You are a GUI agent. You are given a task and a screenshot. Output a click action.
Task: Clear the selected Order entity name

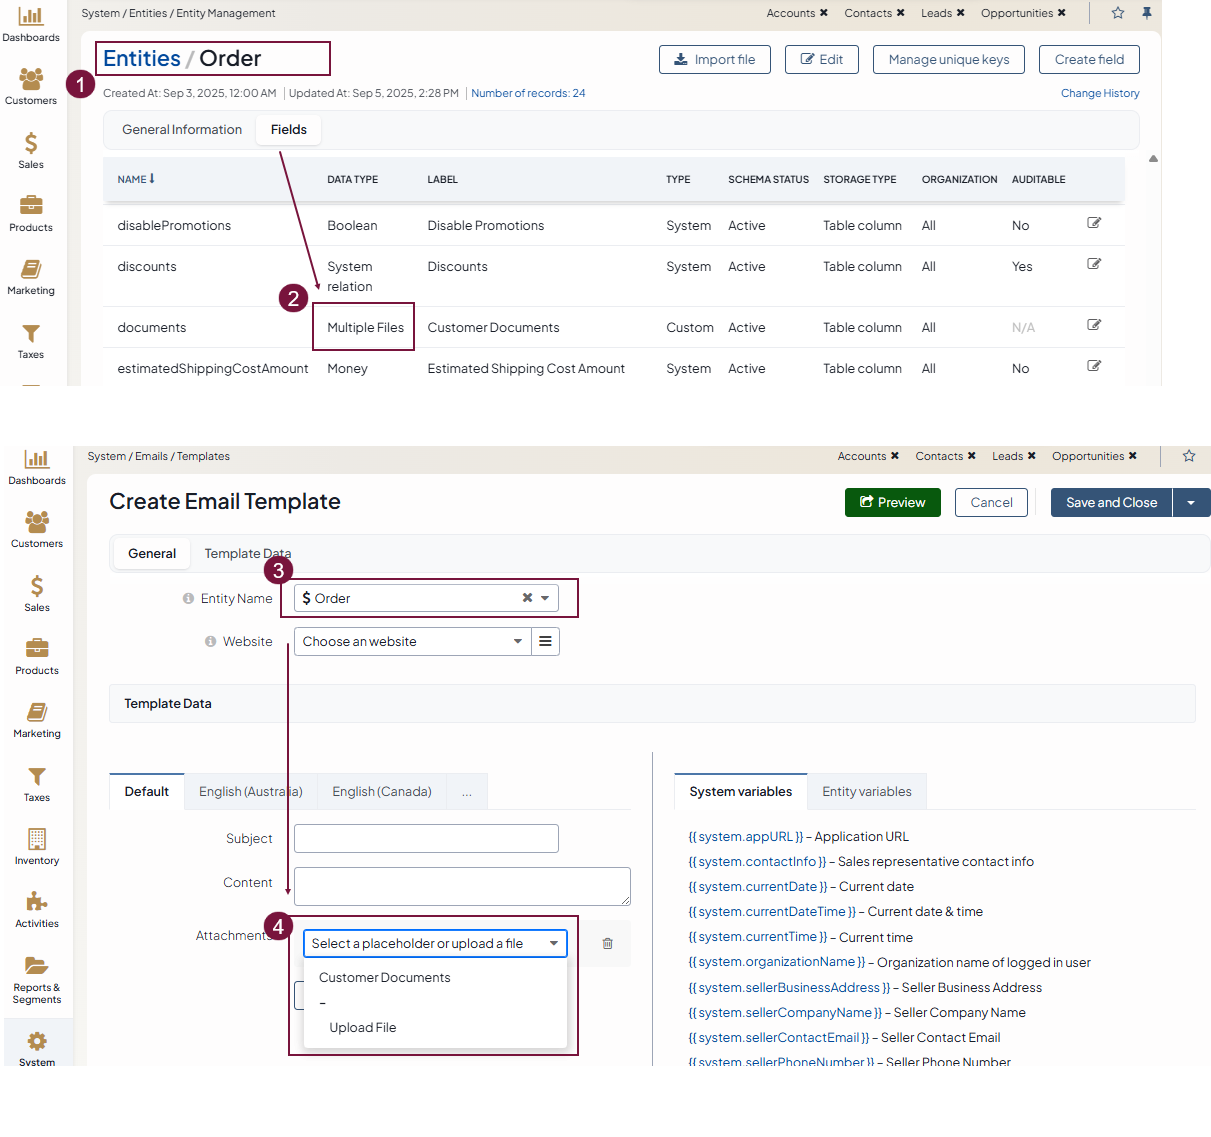click(527, 598)
